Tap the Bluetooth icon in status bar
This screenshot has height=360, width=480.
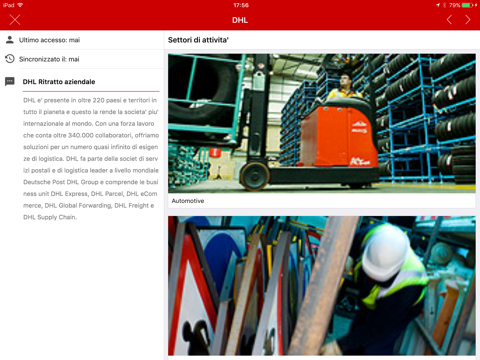[x=444, y=5]
